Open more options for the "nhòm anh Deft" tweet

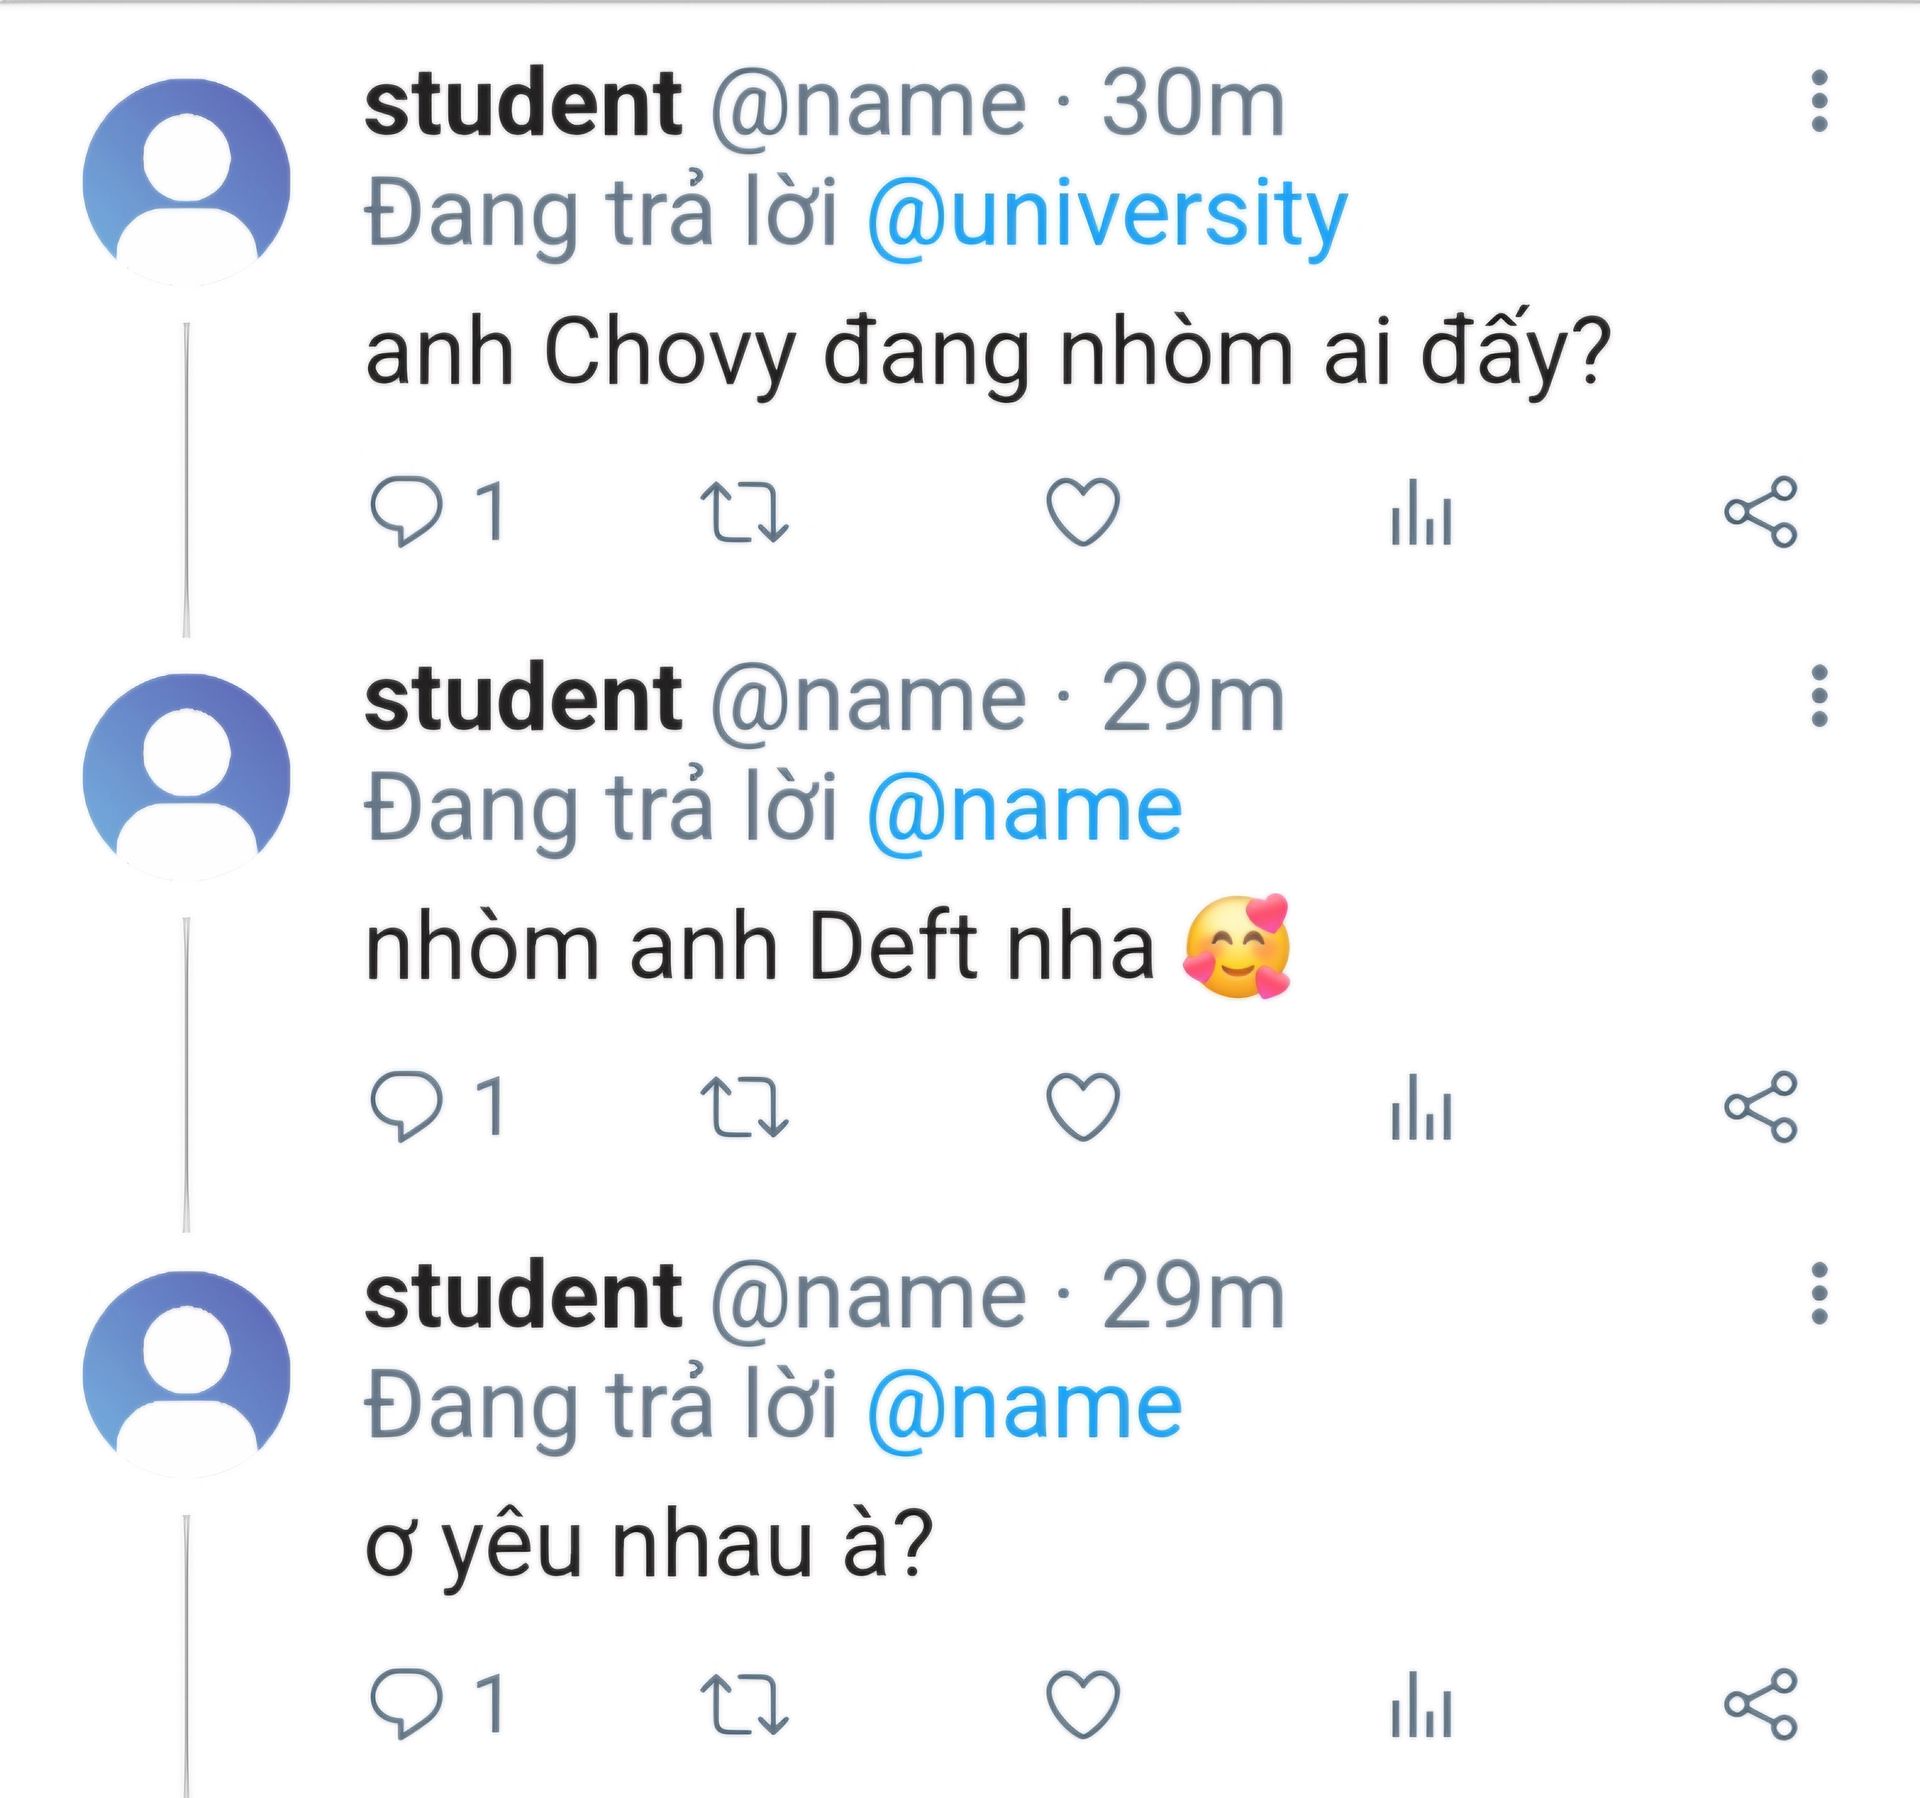click(x=1819, y=696)
